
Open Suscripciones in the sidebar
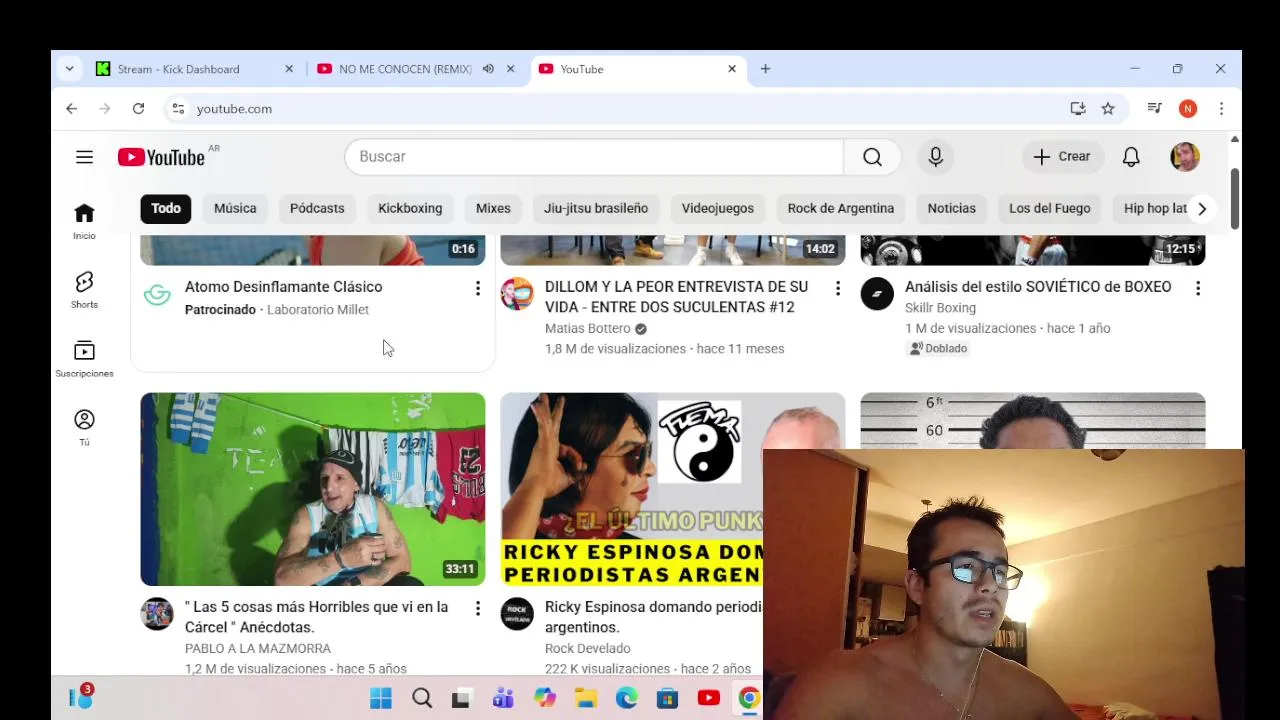click(x=84, y=359)
